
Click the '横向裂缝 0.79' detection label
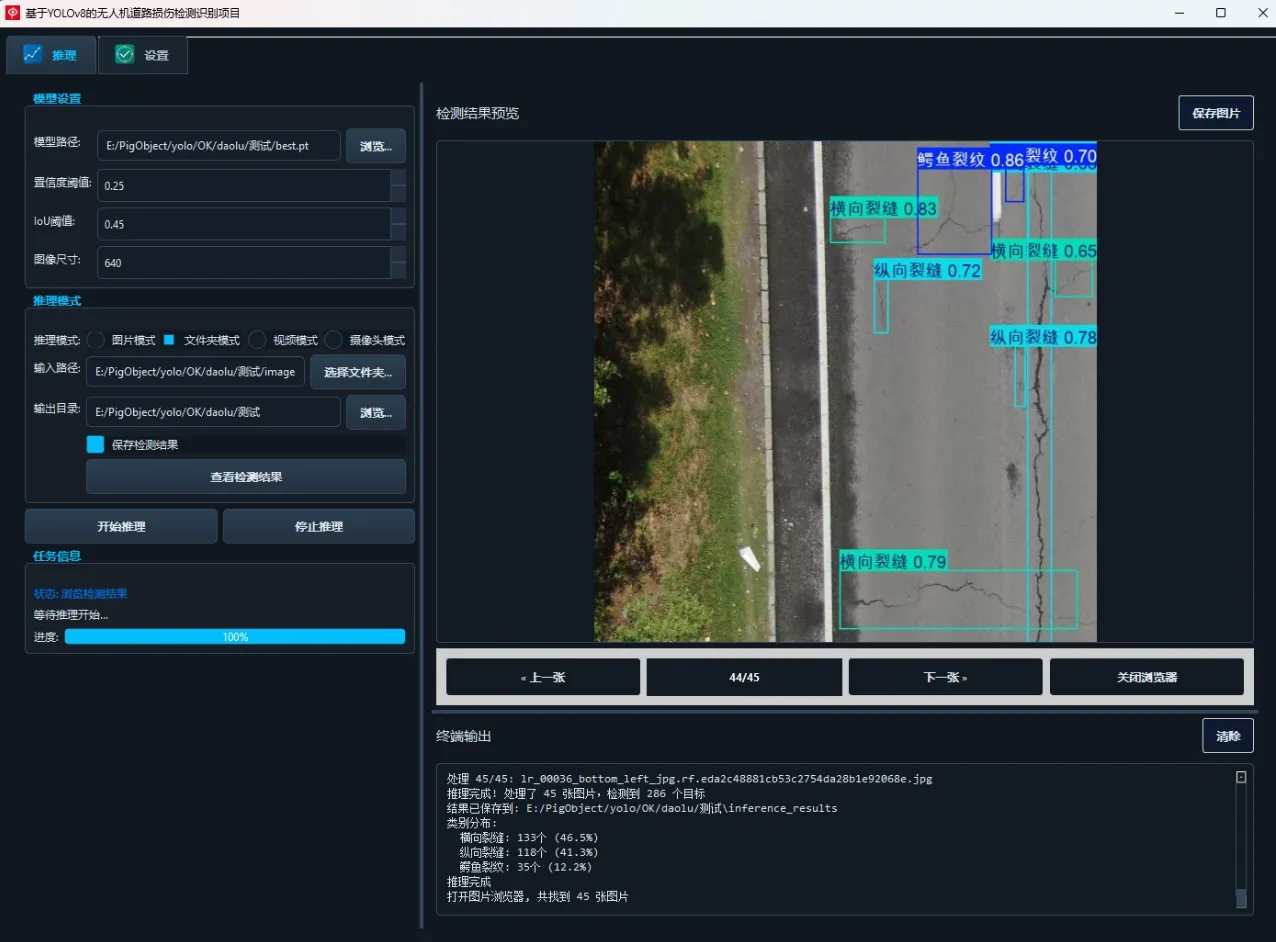(x=893, y=561)
